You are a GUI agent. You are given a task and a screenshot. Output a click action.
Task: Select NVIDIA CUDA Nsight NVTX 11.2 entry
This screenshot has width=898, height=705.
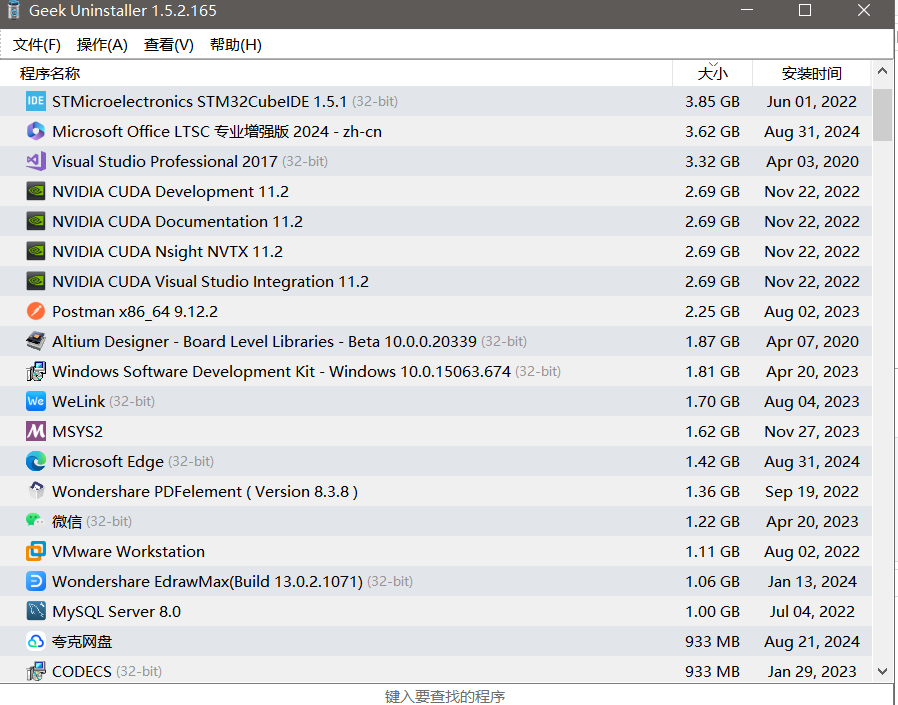(167, 251)
